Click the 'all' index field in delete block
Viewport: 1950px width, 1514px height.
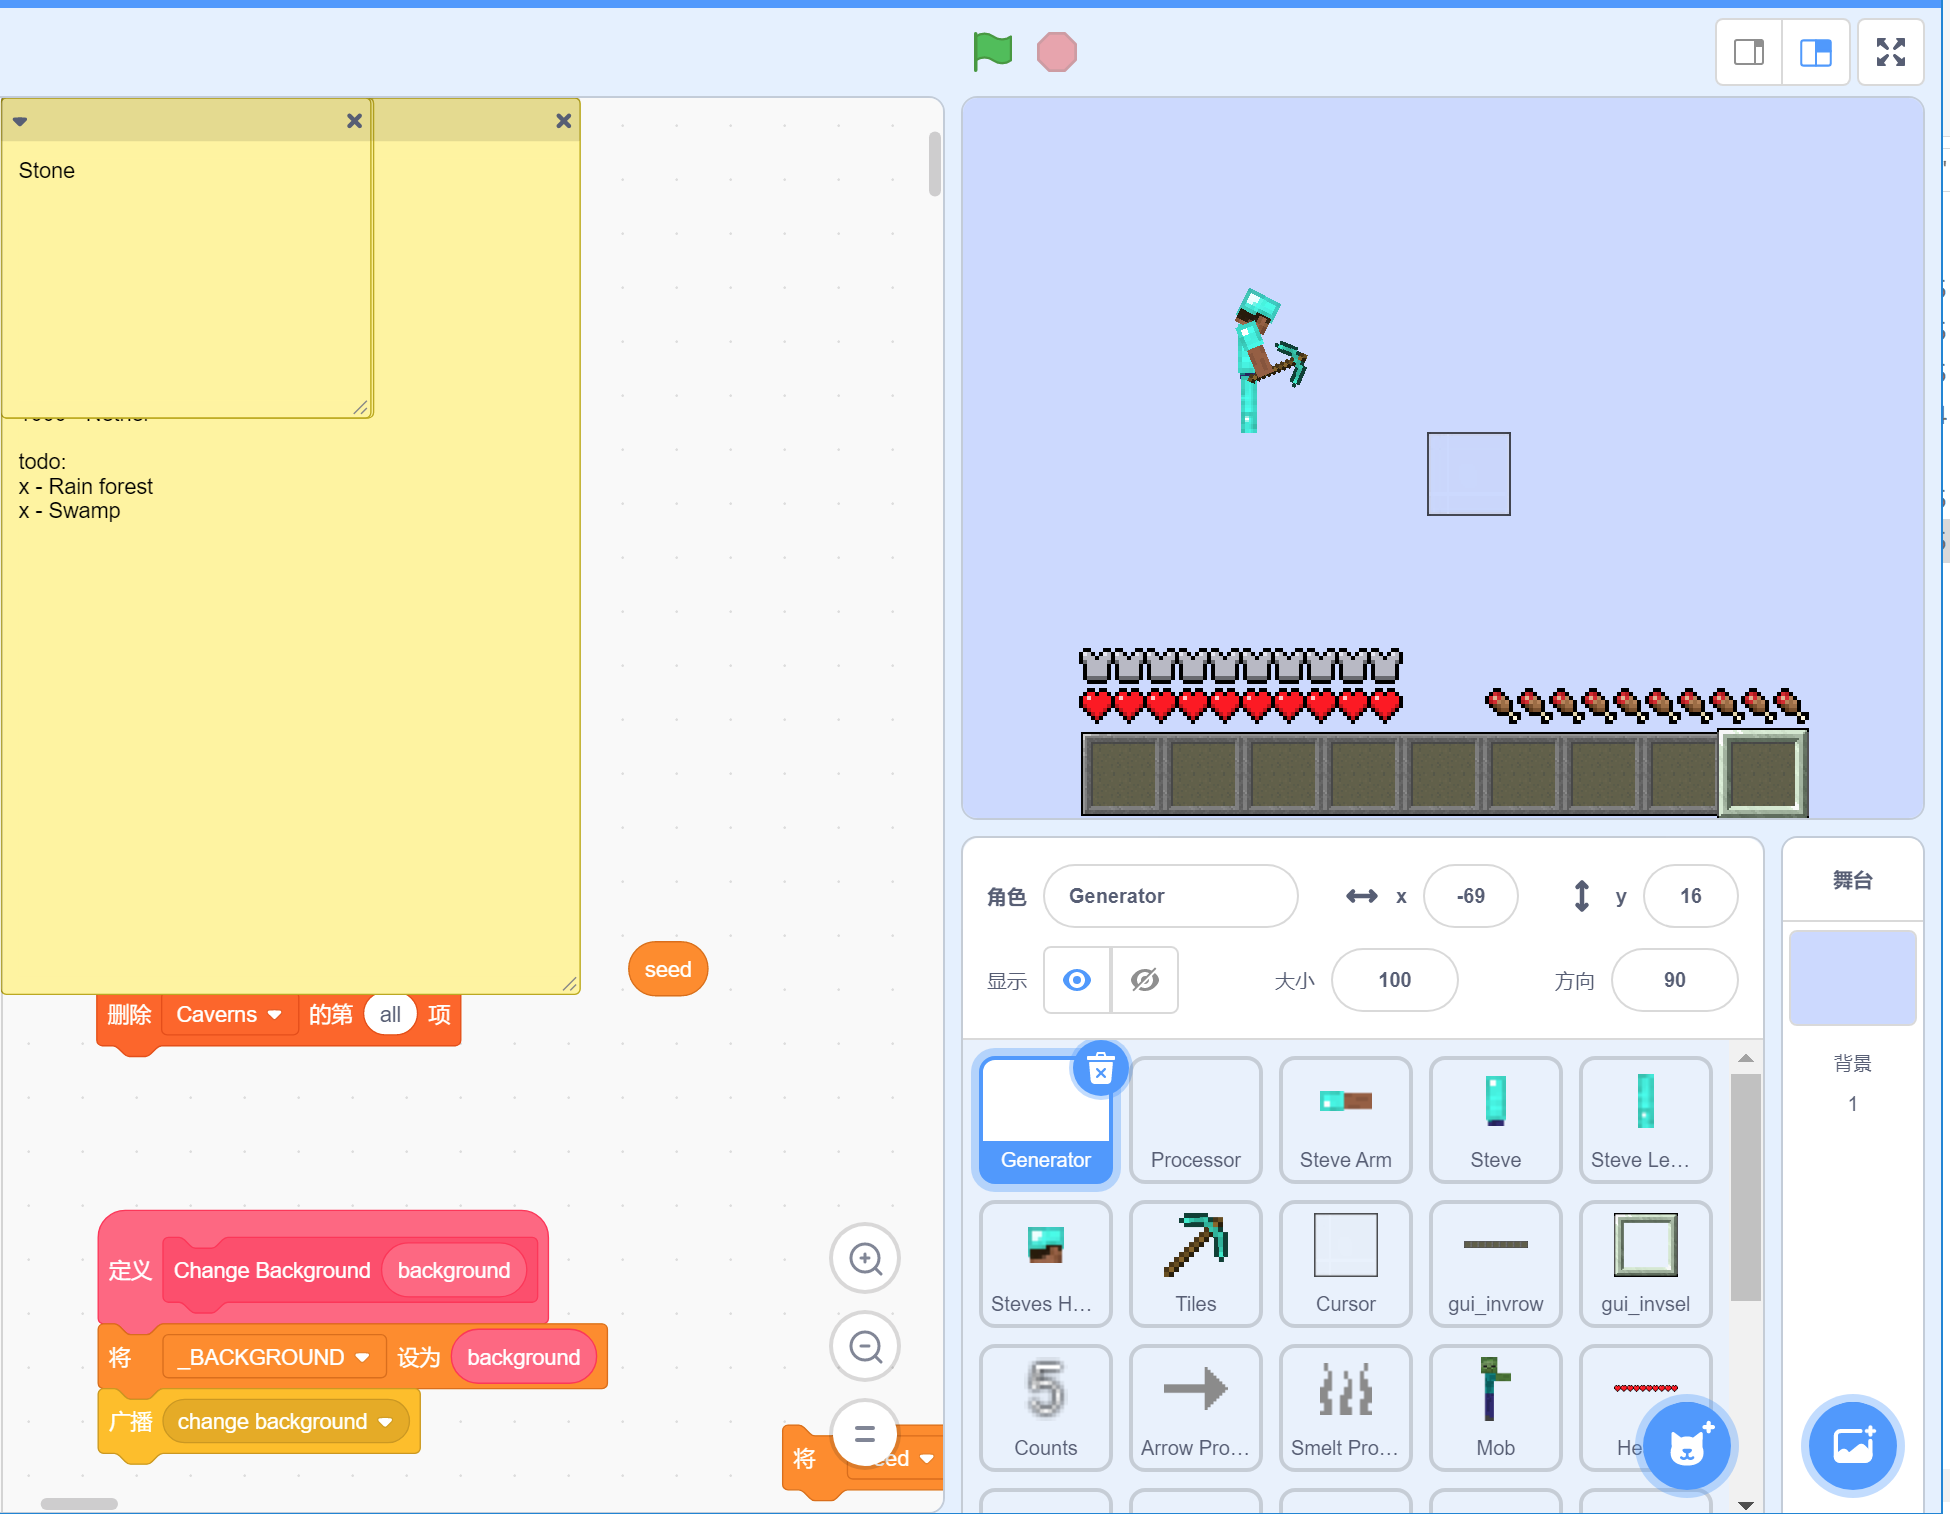[x=390, y=1015]
